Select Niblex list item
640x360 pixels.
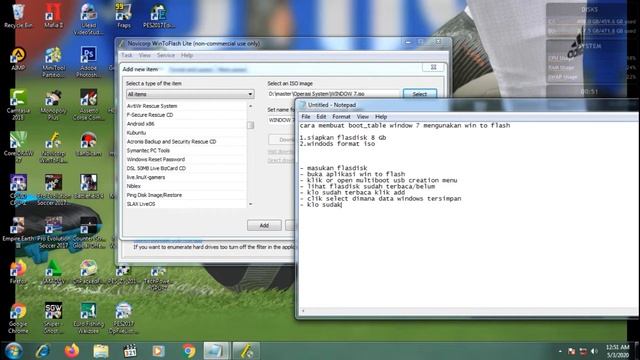[x=186, y=186]
